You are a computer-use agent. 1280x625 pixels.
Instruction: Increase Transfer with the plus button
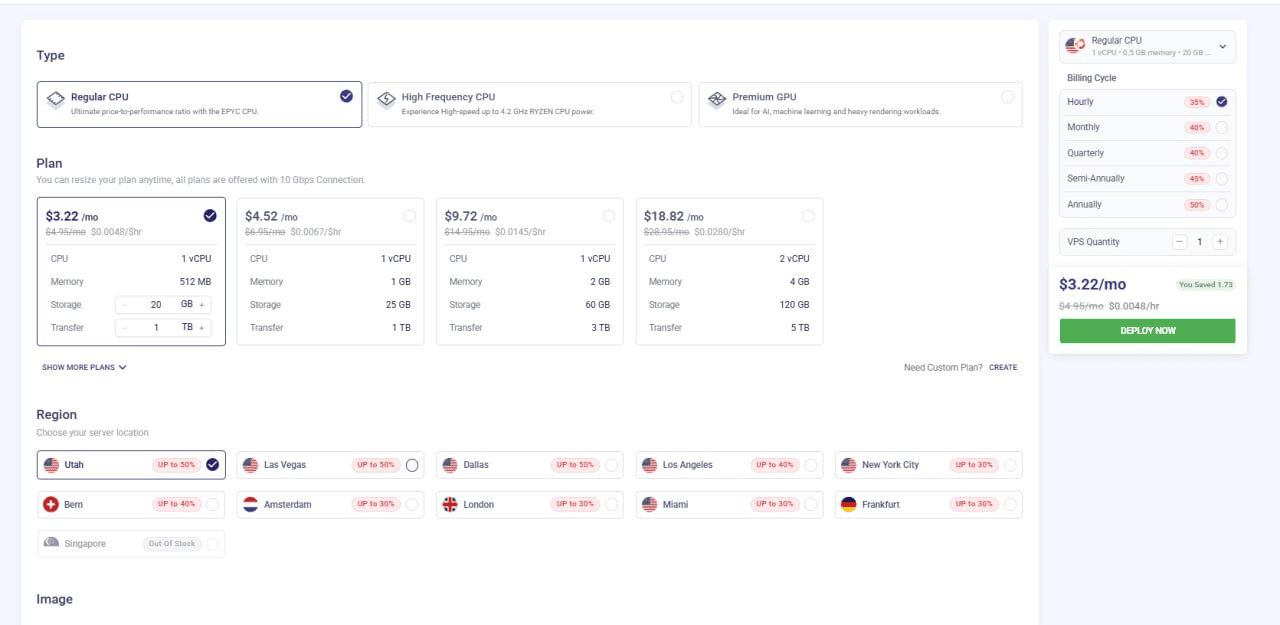201,328
